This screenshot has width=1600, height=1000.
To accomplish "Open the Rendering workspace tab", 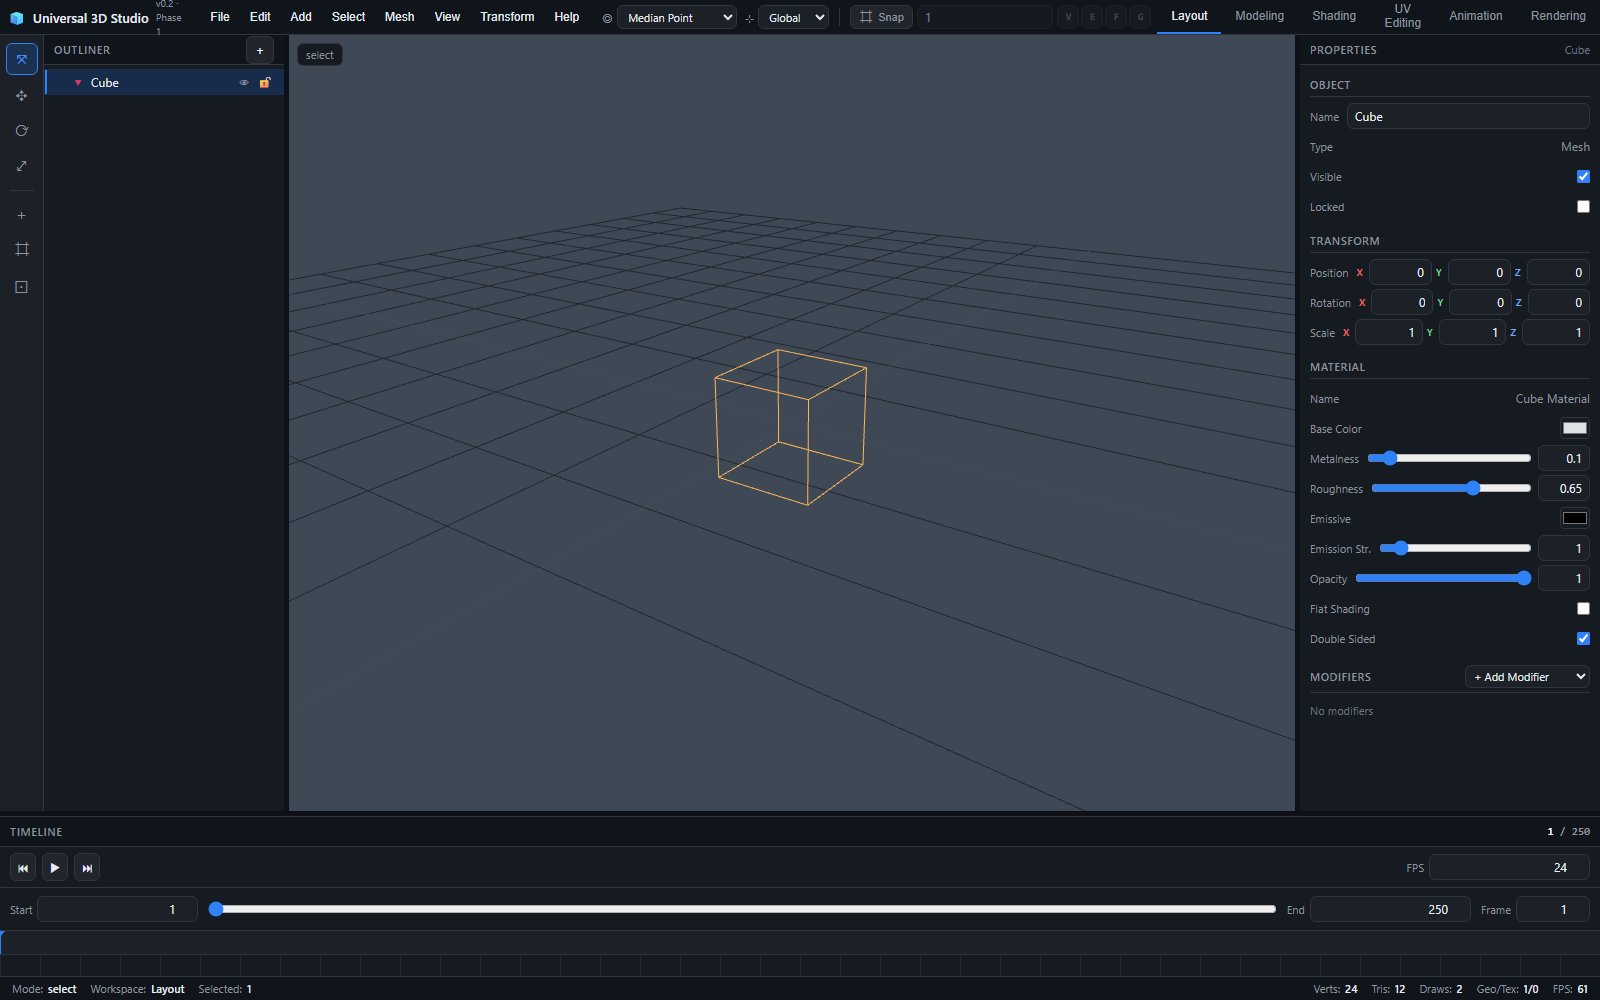I will (x=1558, y=16).
